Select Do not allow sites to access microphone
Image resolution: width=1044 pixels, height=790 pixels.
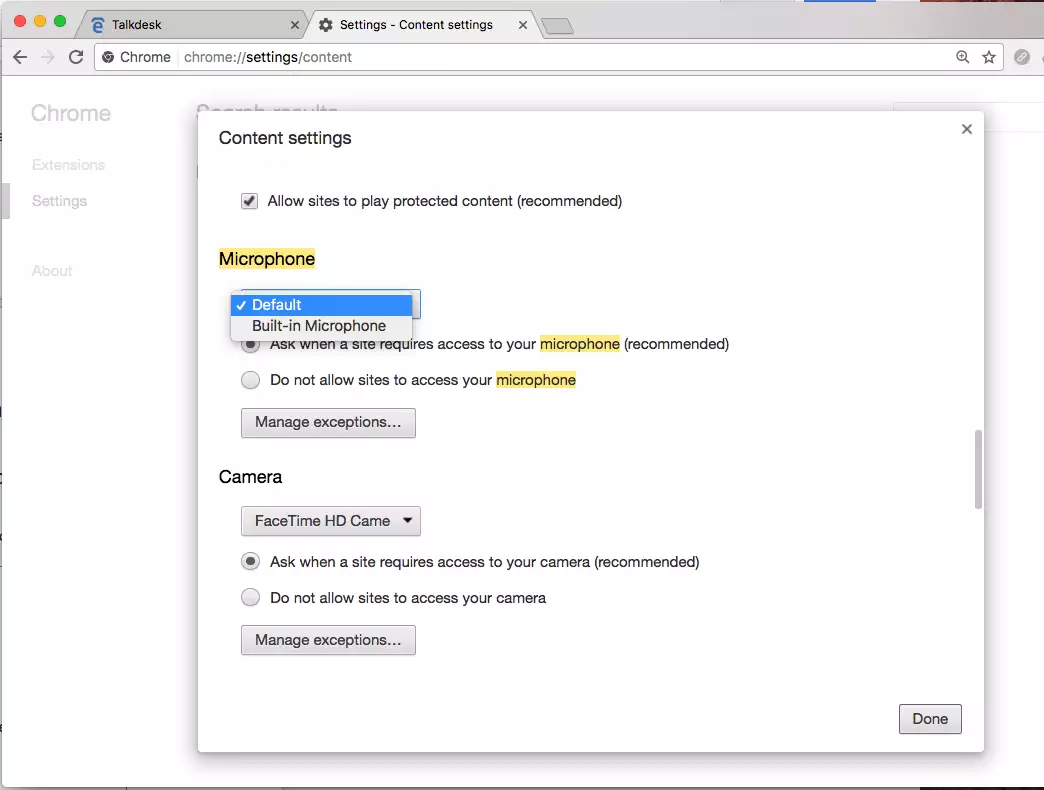[x=251, y=380]
